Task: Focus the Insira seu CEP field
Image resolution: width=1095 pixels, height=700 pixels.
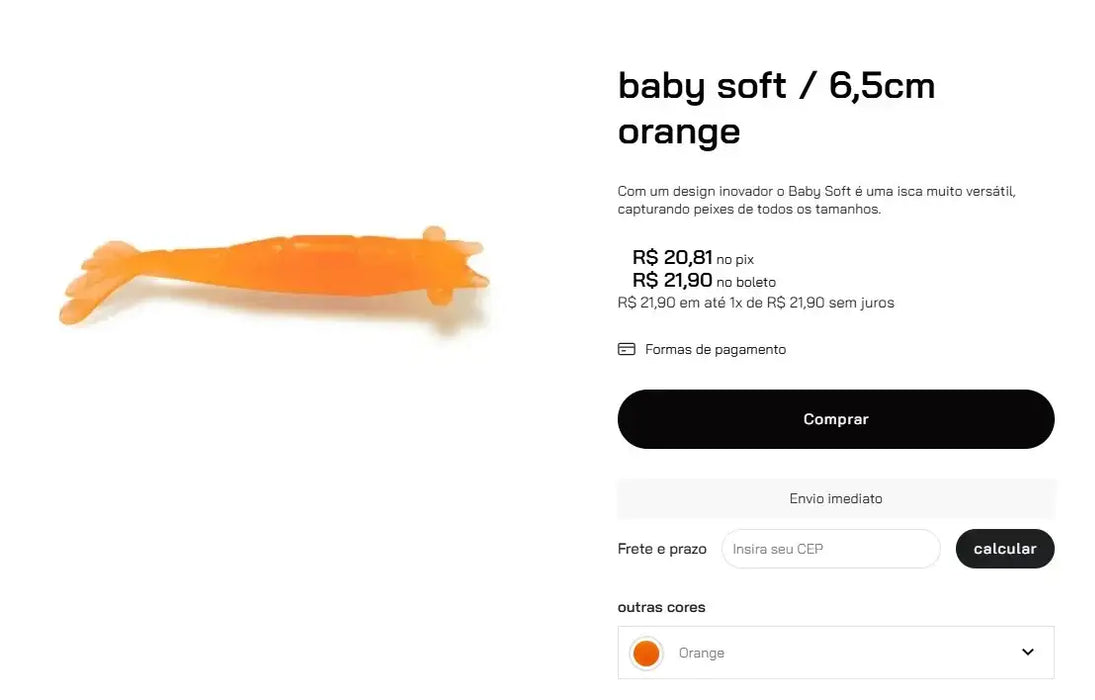Action: [x=830, y=549]
